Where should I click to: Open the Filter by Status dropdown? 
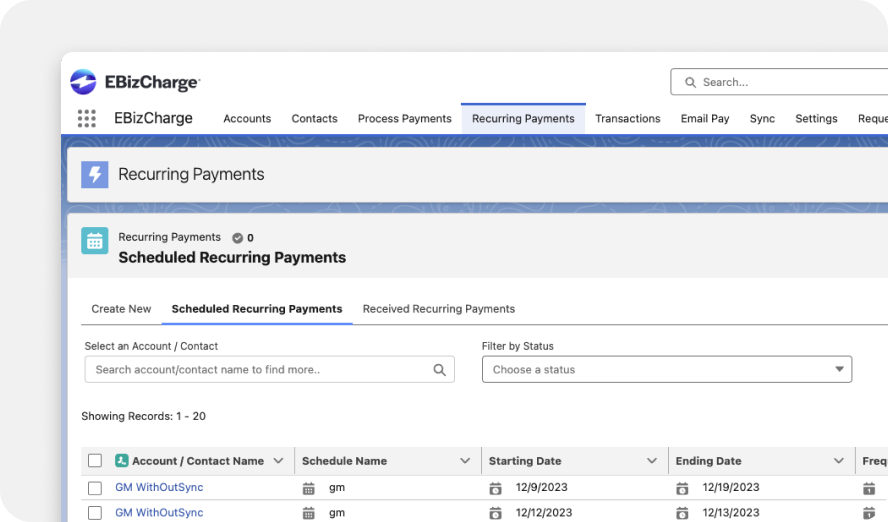pos(667,369)
